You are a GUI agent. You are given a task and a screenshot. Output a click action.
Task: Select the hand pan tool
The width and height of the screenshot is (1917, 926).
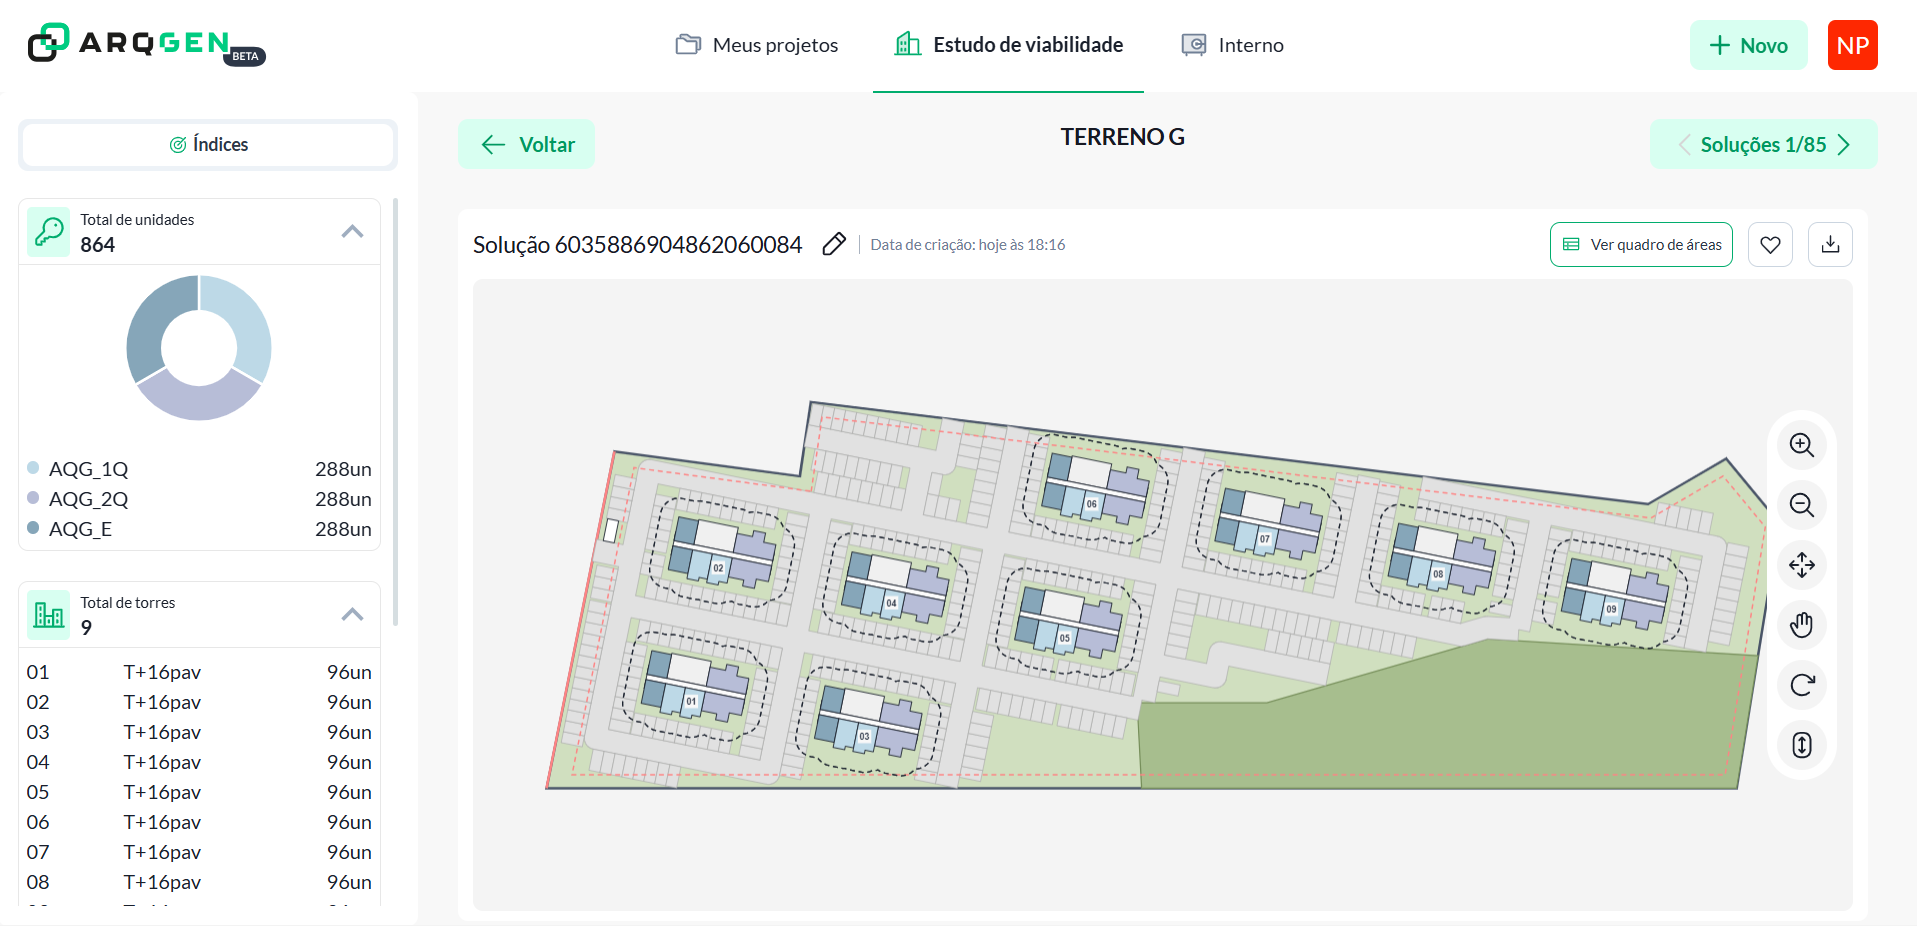tap(1801, 625)
